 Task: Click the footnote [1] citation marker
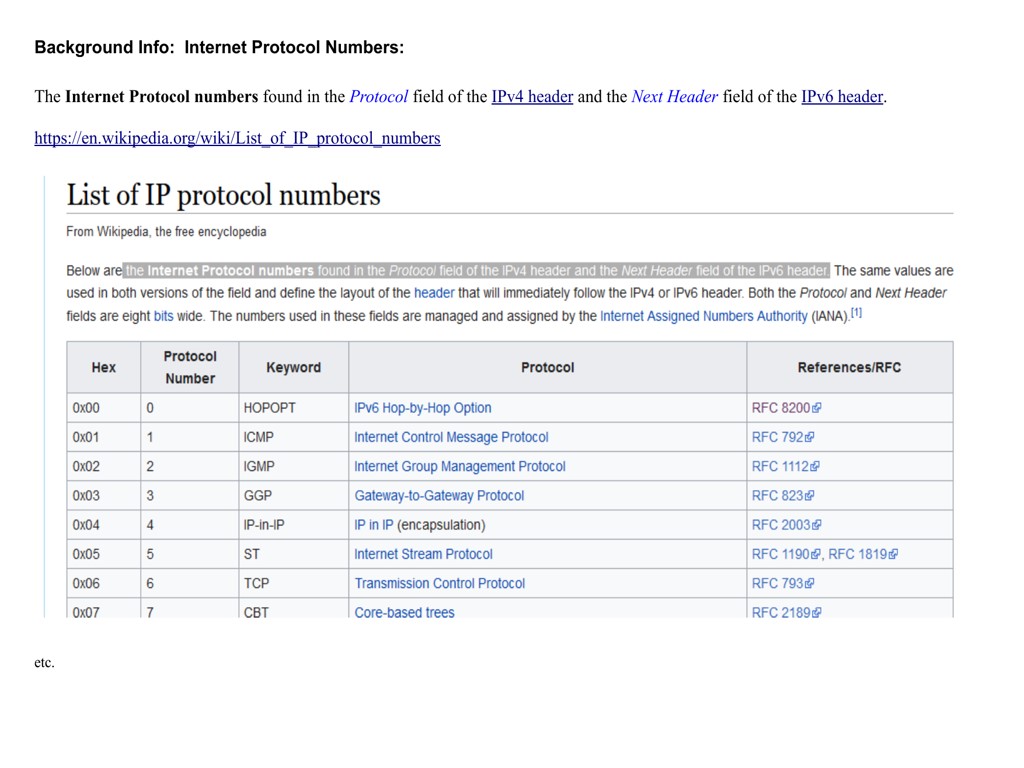(857, 313)
